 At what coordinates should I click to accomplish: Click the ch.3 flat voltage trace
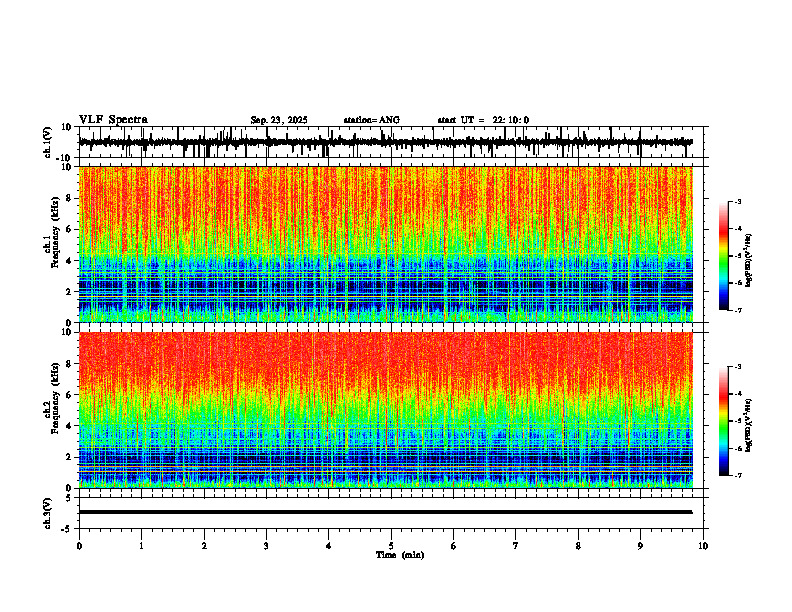[386, 512]
